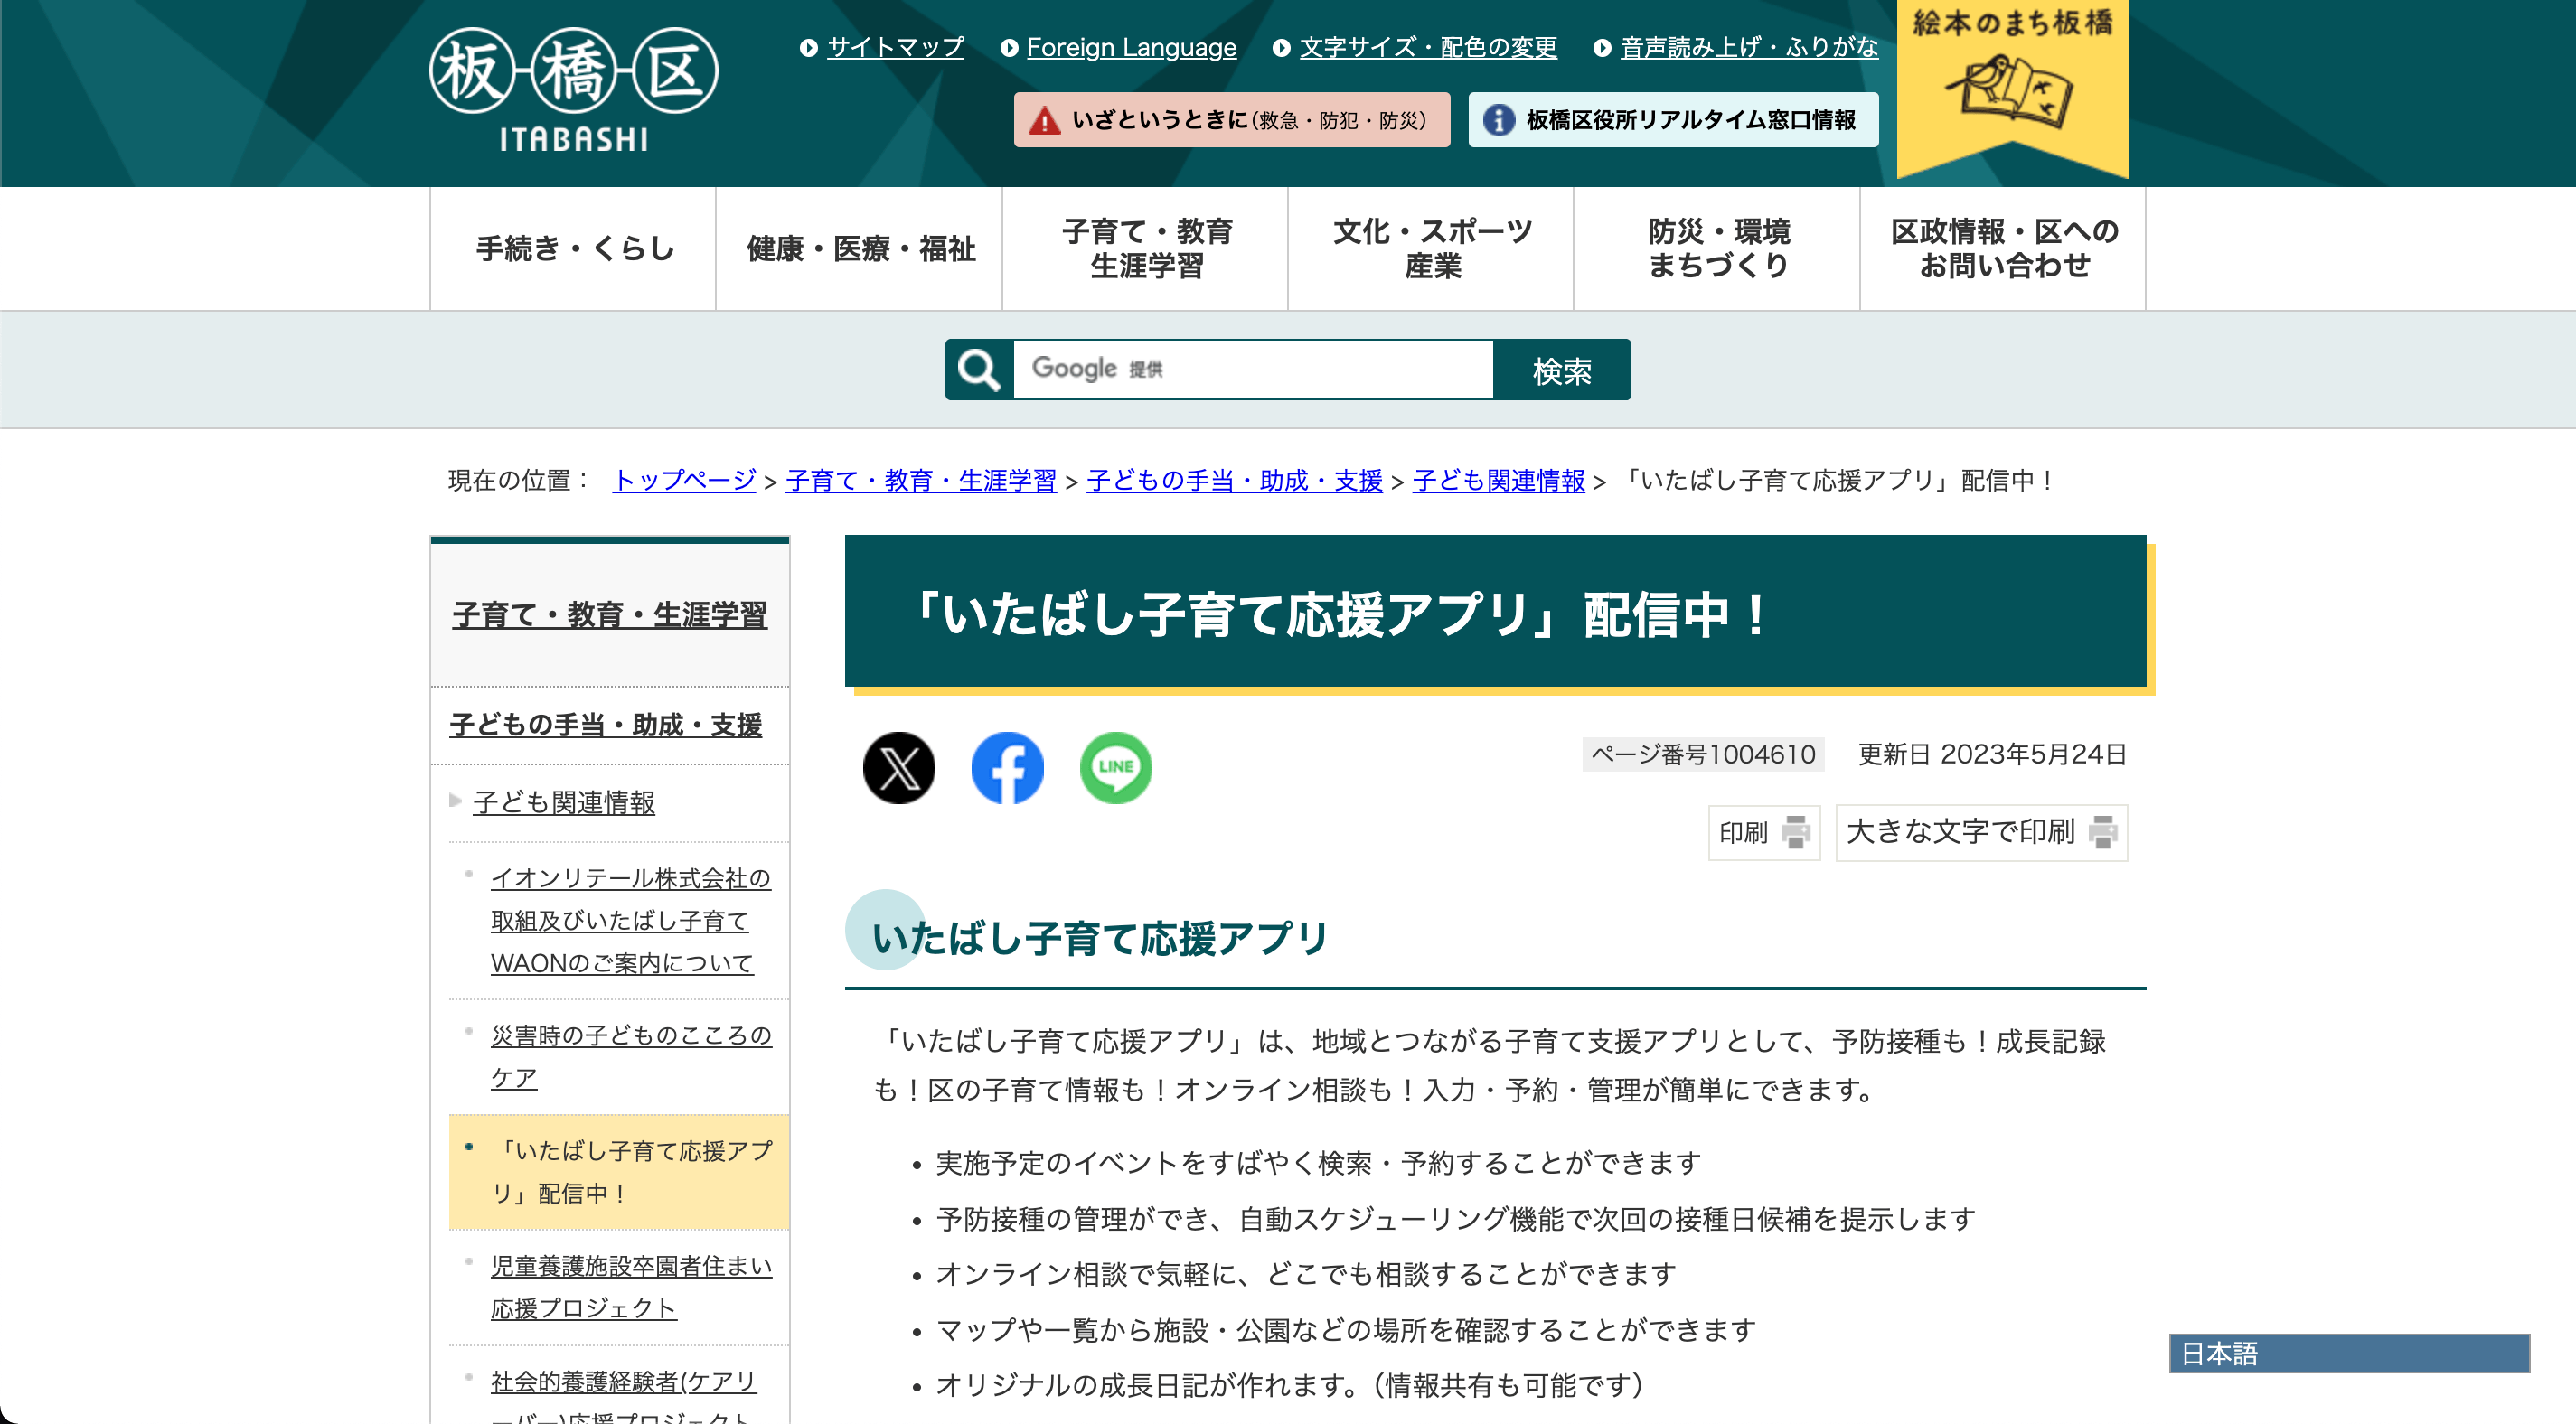
Task: Click いざというときに emergency button
Action: tap(1232, 120)
